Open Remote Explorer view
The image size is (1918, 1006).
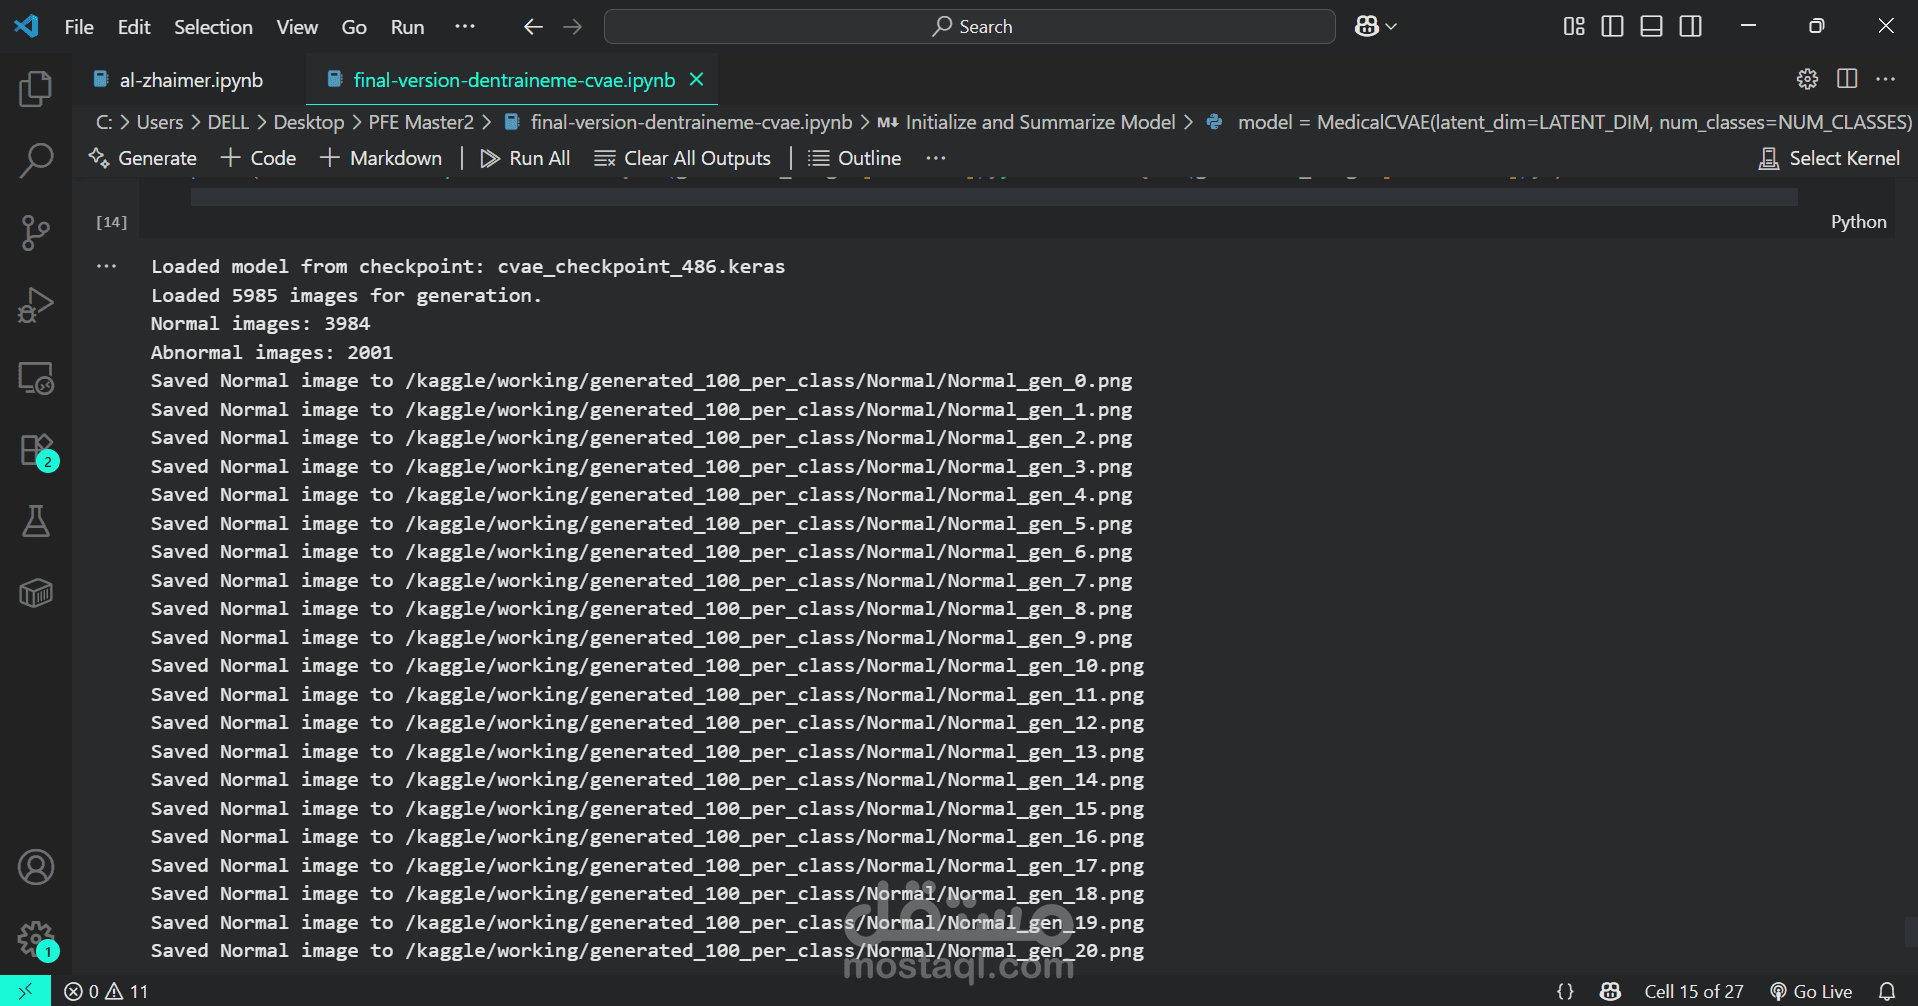pos(36,378)
